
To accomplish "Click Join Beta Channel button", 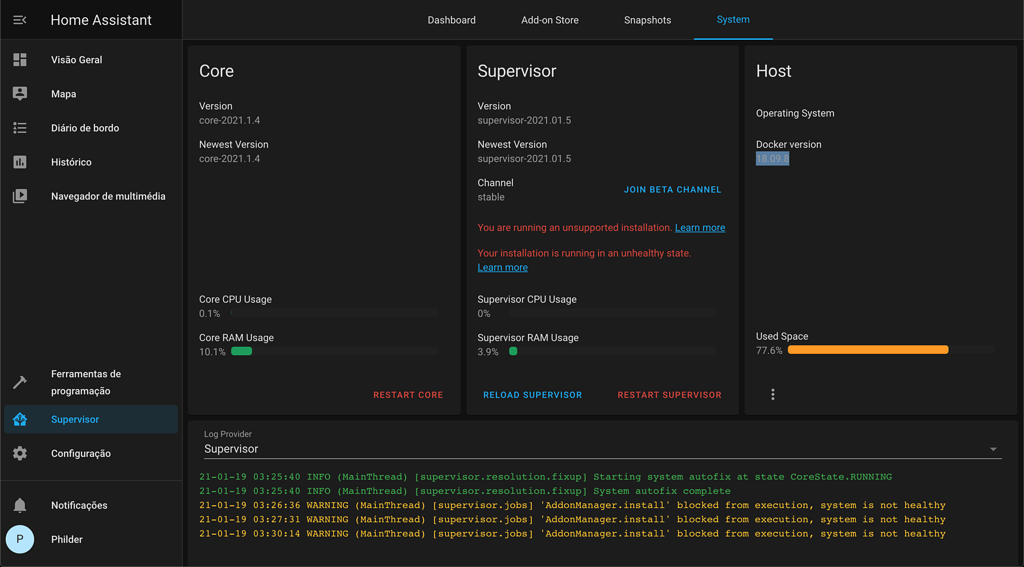I will click(x=672, y=189).
